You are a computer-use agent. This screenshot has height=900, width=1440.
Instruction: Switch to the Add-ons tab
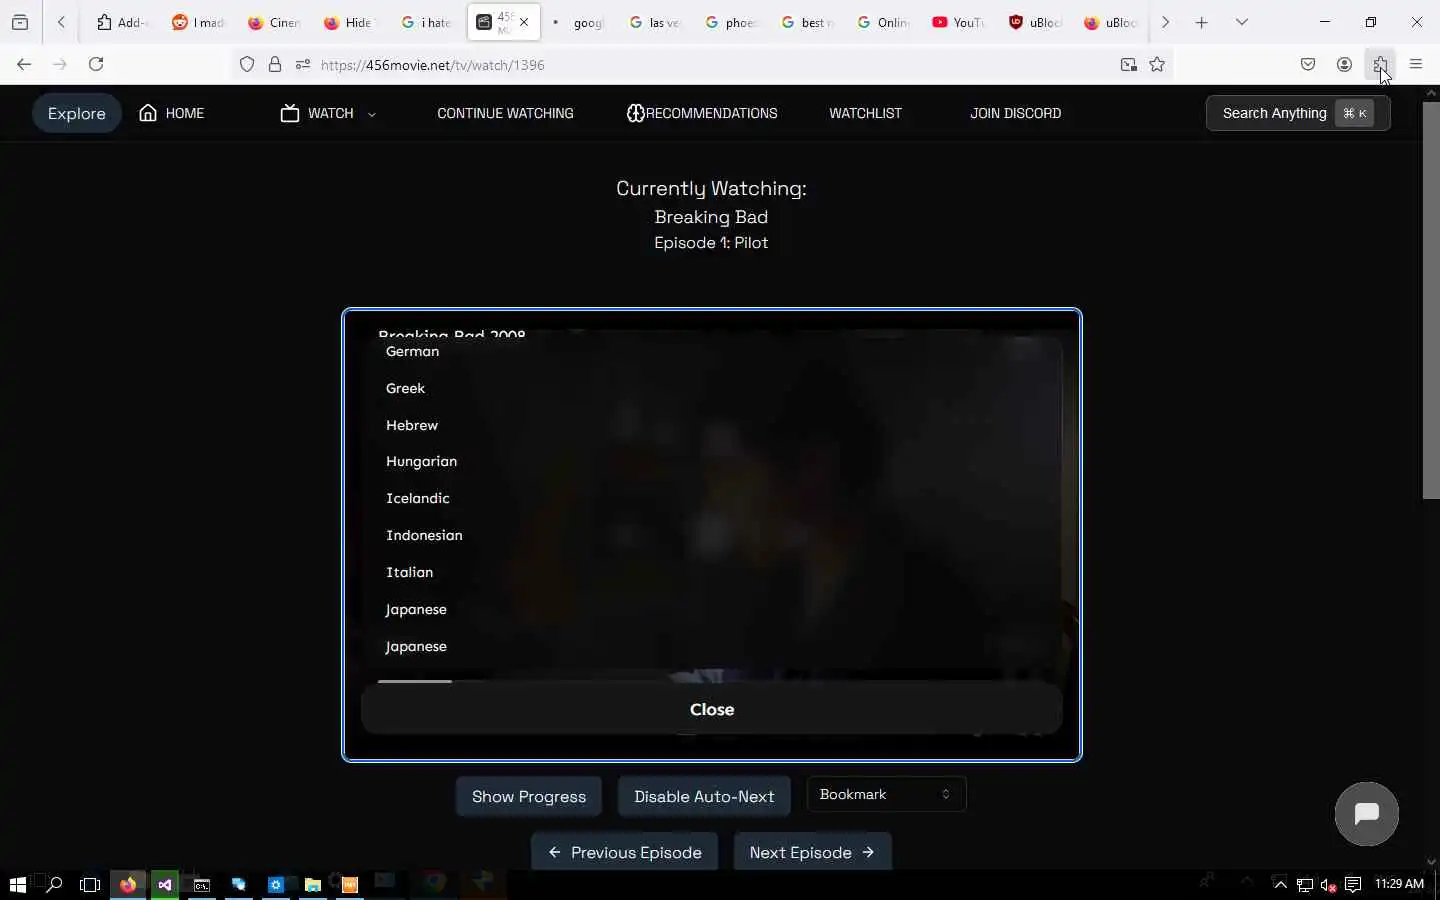point(121,22)
